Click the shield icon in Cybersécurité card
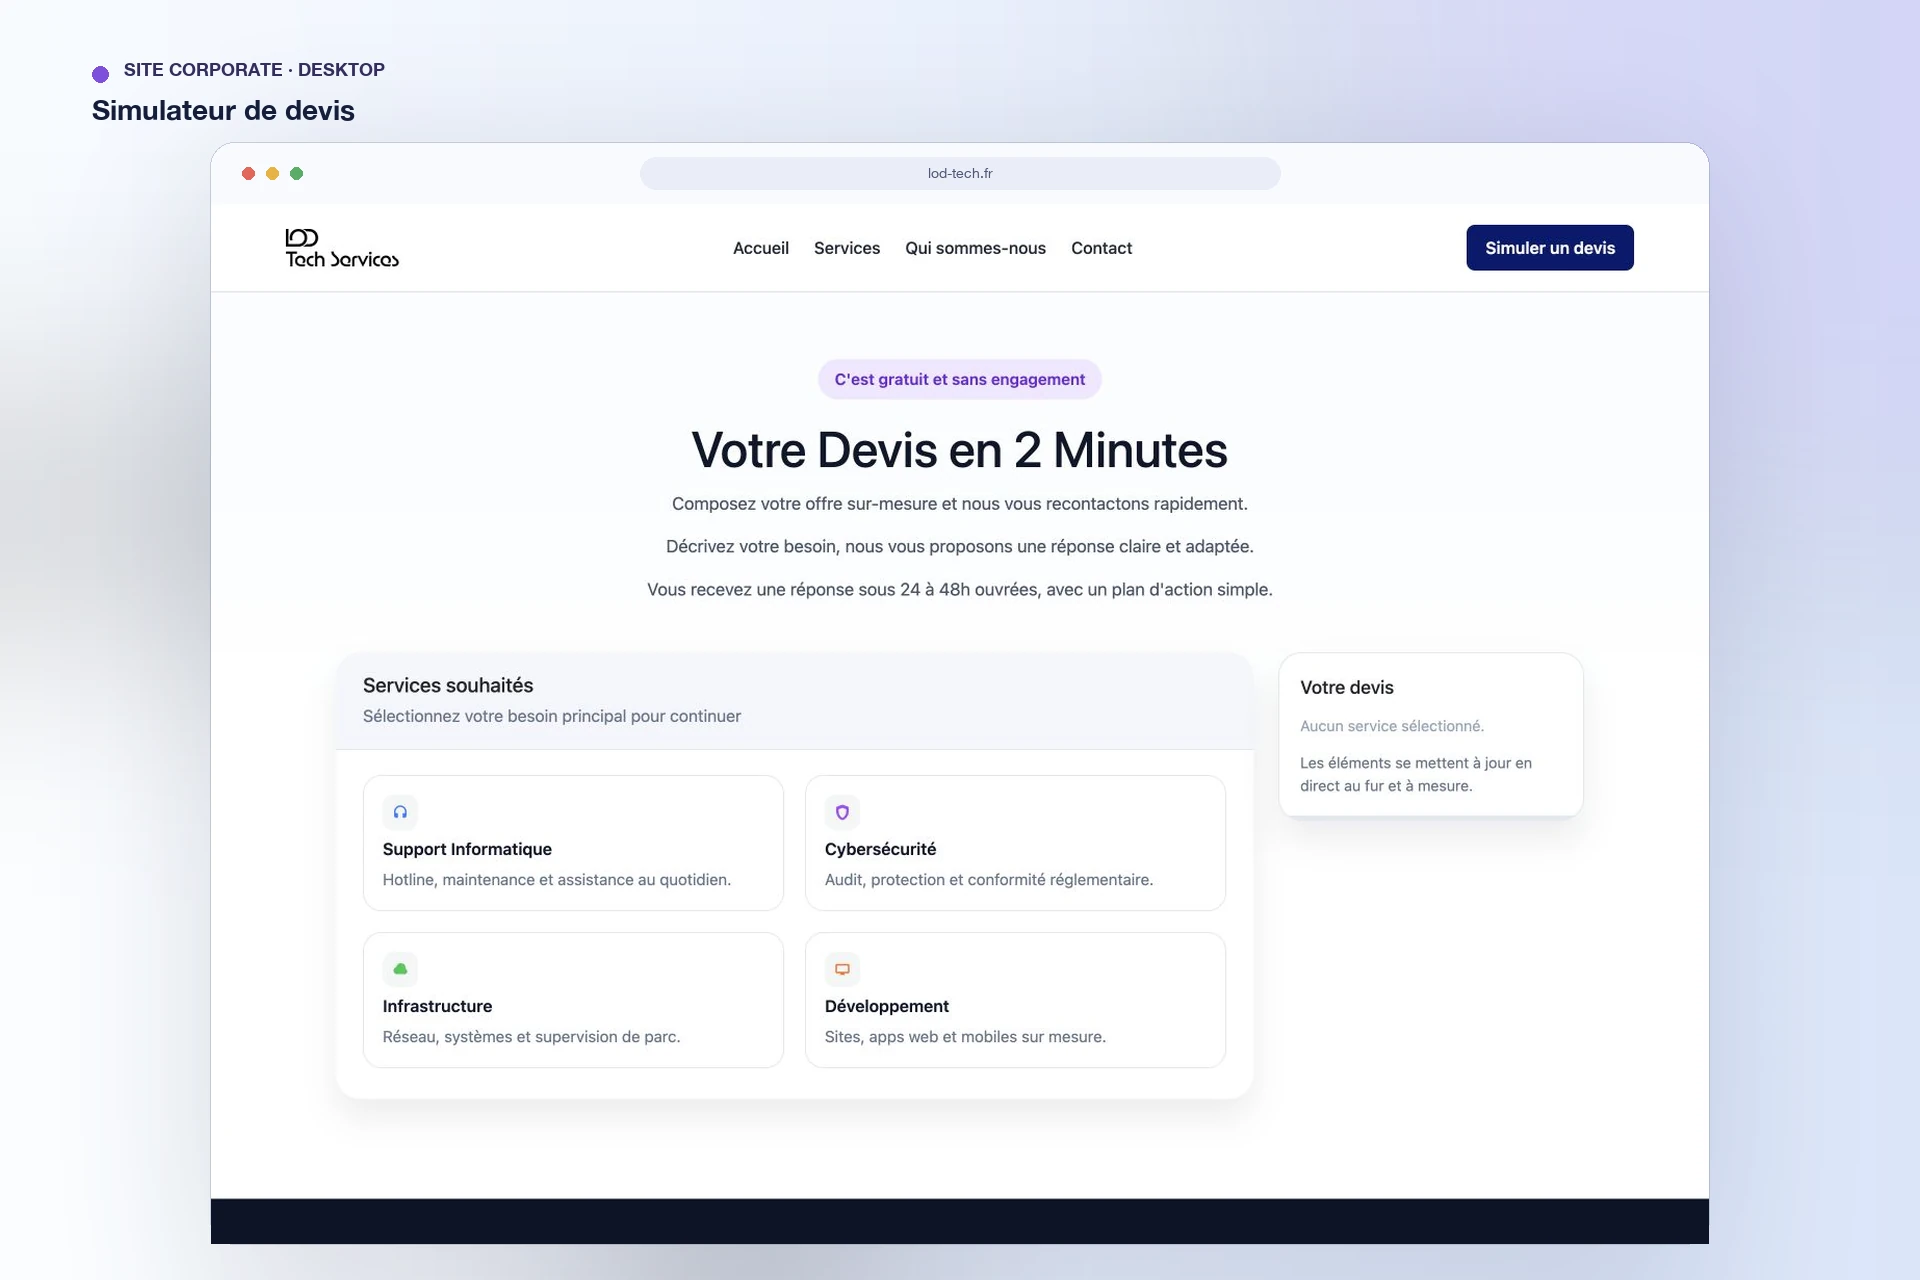This screenshot has width=1920, height=1280. pos(842,812)
